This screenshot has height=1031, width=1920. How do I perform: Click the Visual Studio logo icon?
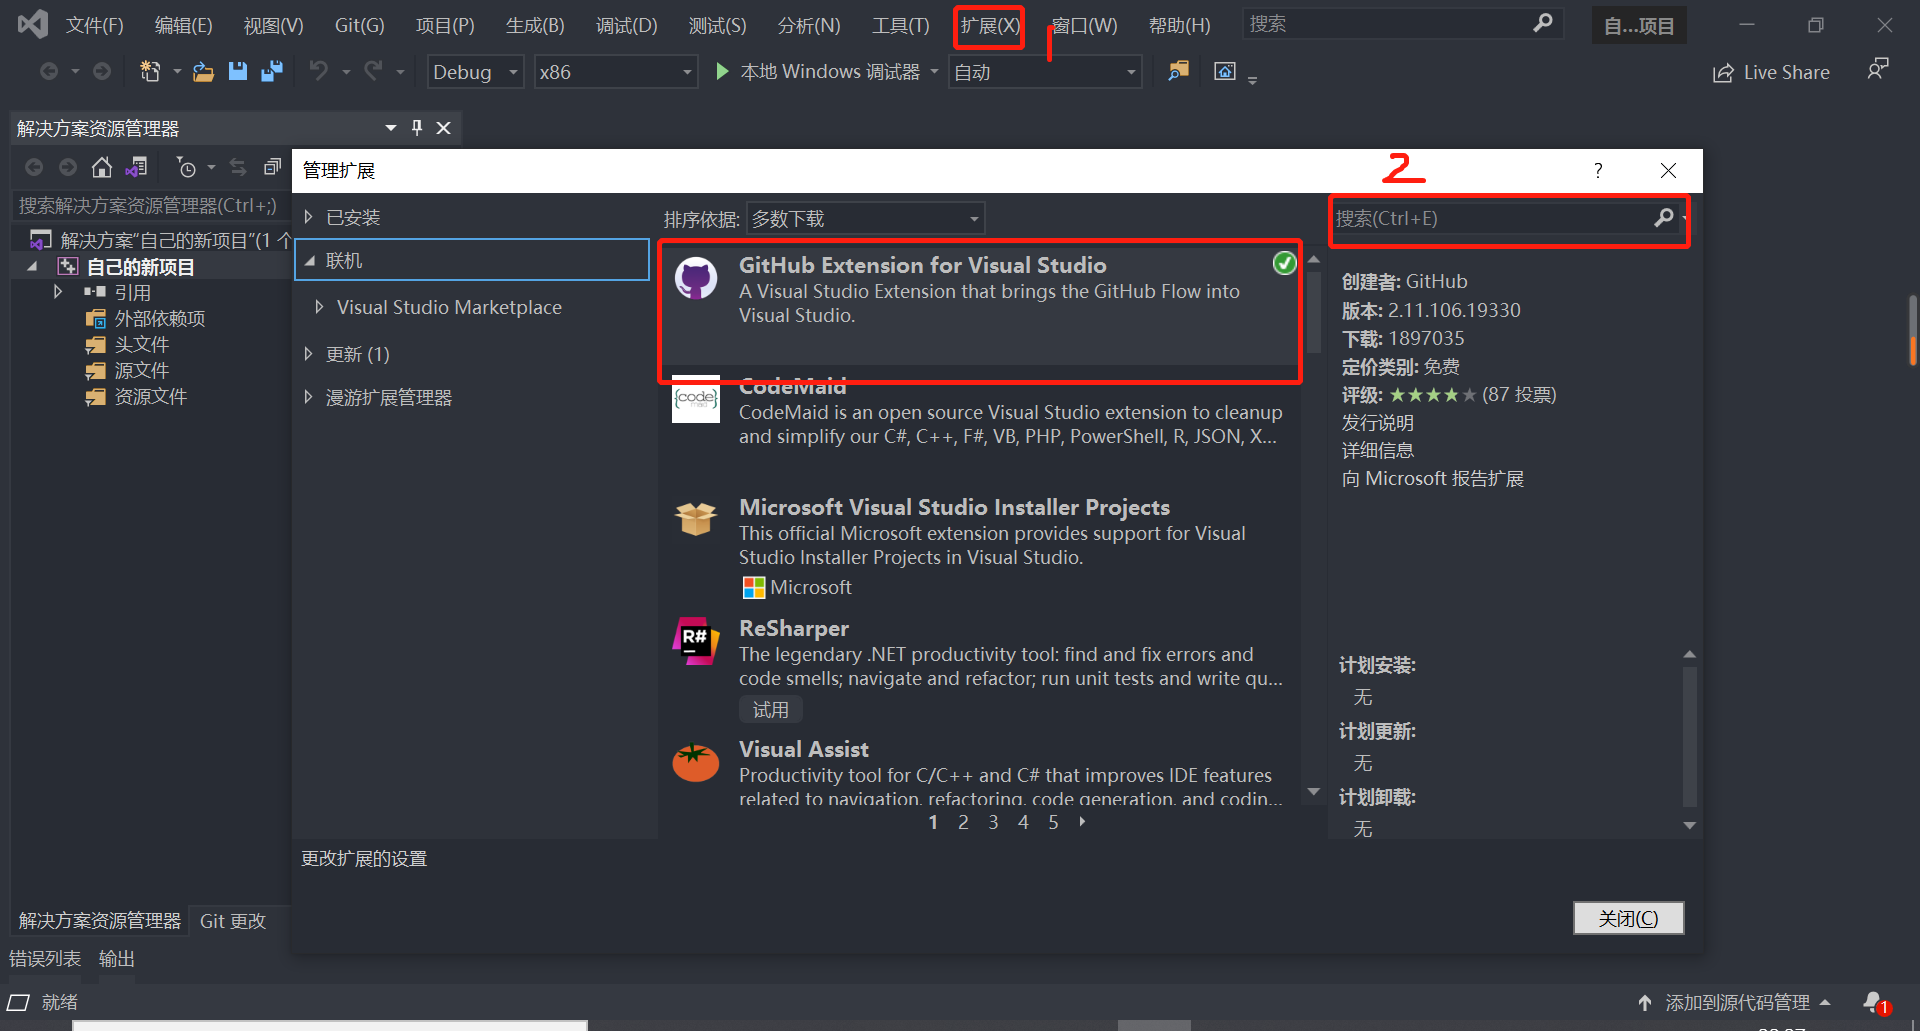pyautogui.click(x=33, y=24)
